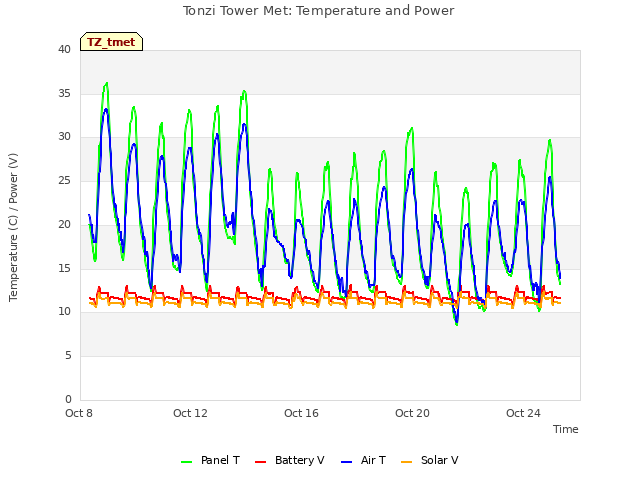This screenshot has height=480, width=640.
Task: Click the 'Oct 24' x-axis label
Action: (x=523, y=413)
